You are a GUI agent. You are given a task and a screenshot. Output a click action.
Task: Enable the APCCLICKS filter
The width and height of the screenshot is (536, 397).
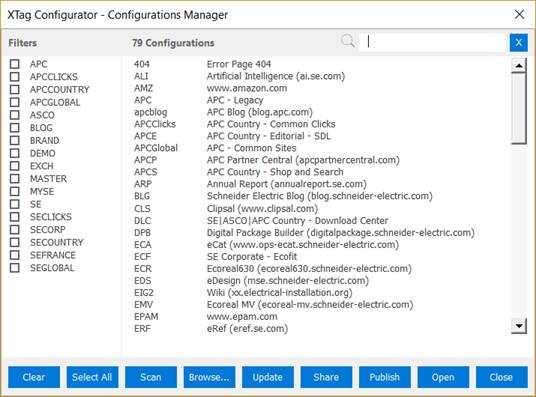coord(15,77)
